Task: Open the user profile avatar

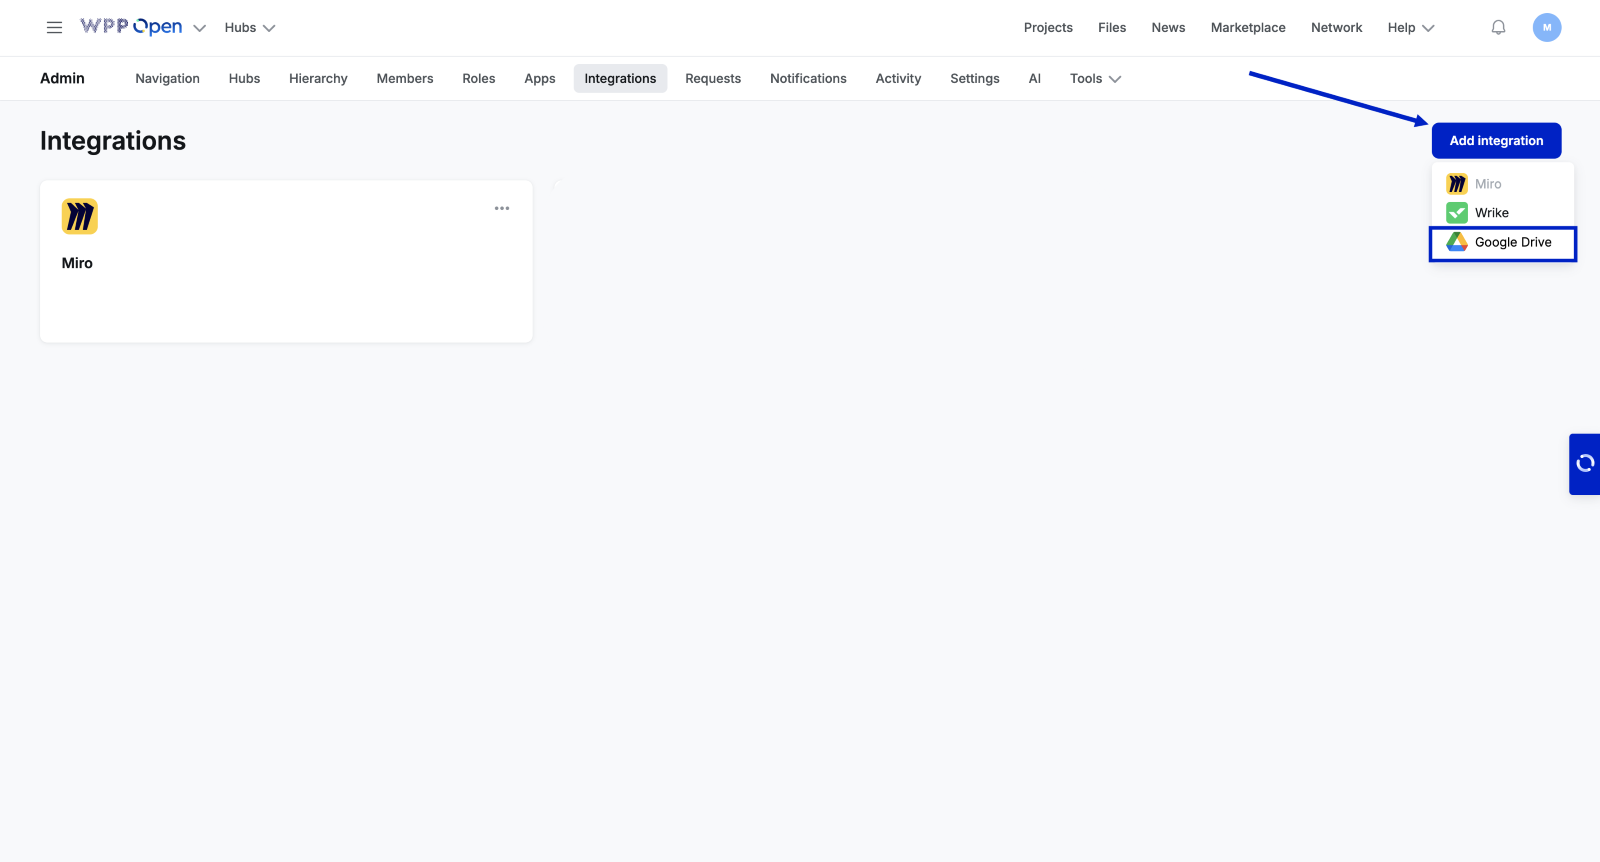Action: [1546, 28]
